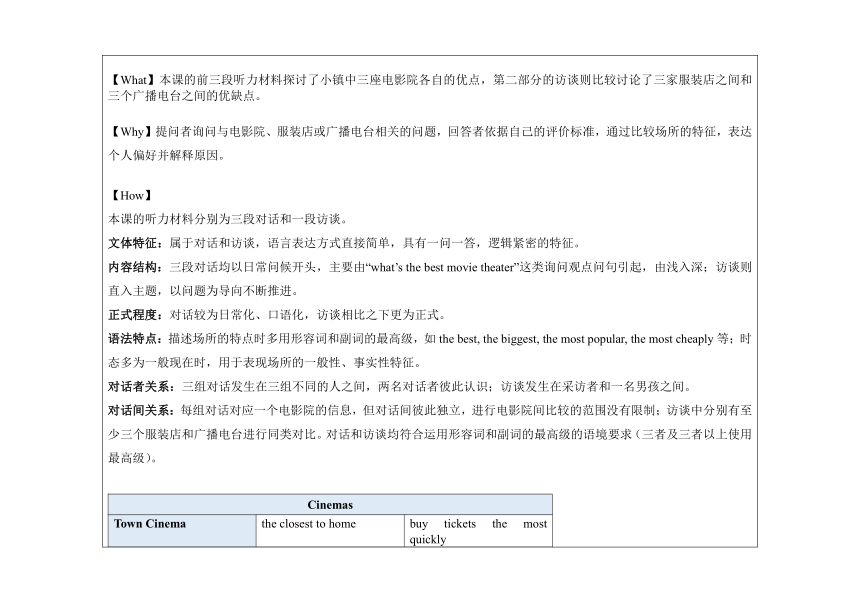
Task: Click the bold label 文体特征
Action: click(x=132, y=243)
